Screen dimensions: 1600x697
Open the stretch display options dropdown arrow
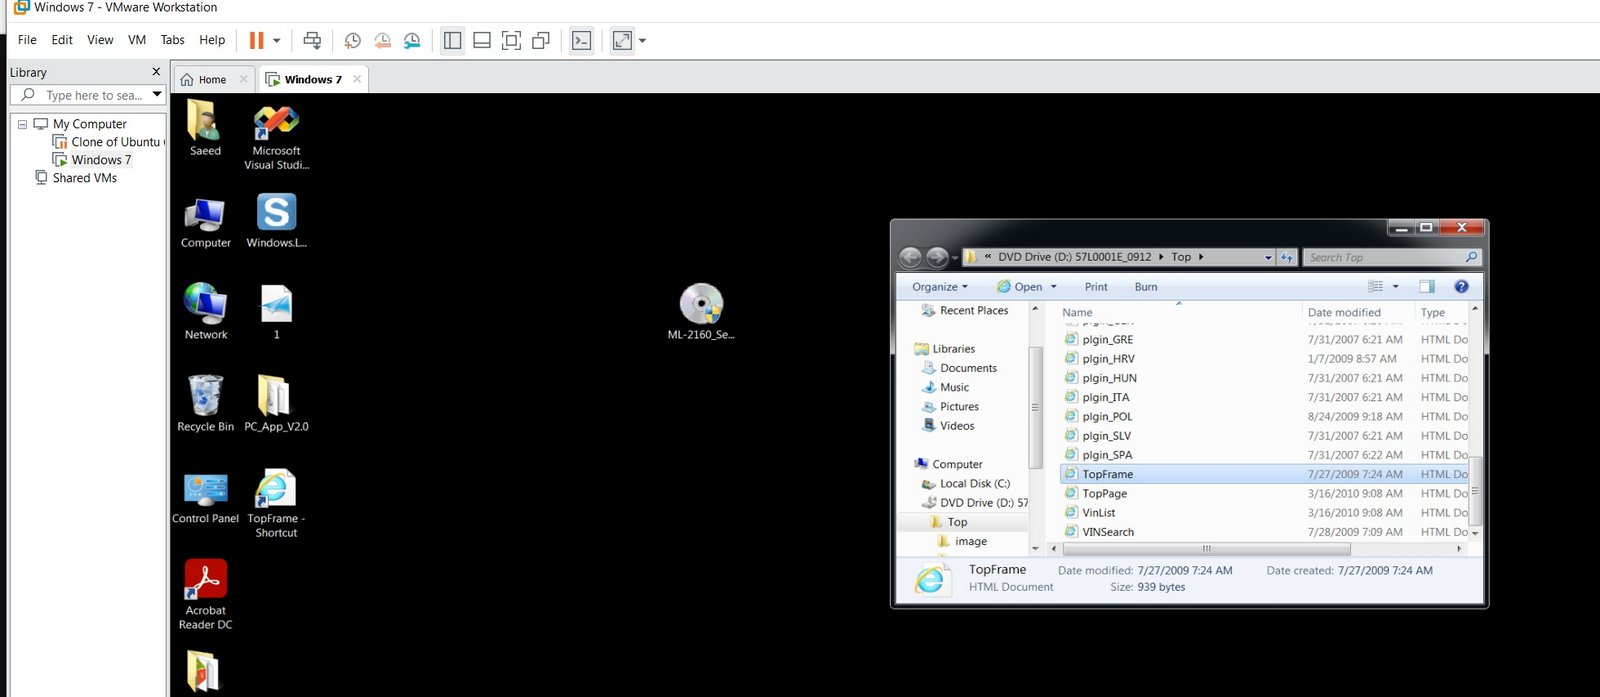tap(642, 41)
